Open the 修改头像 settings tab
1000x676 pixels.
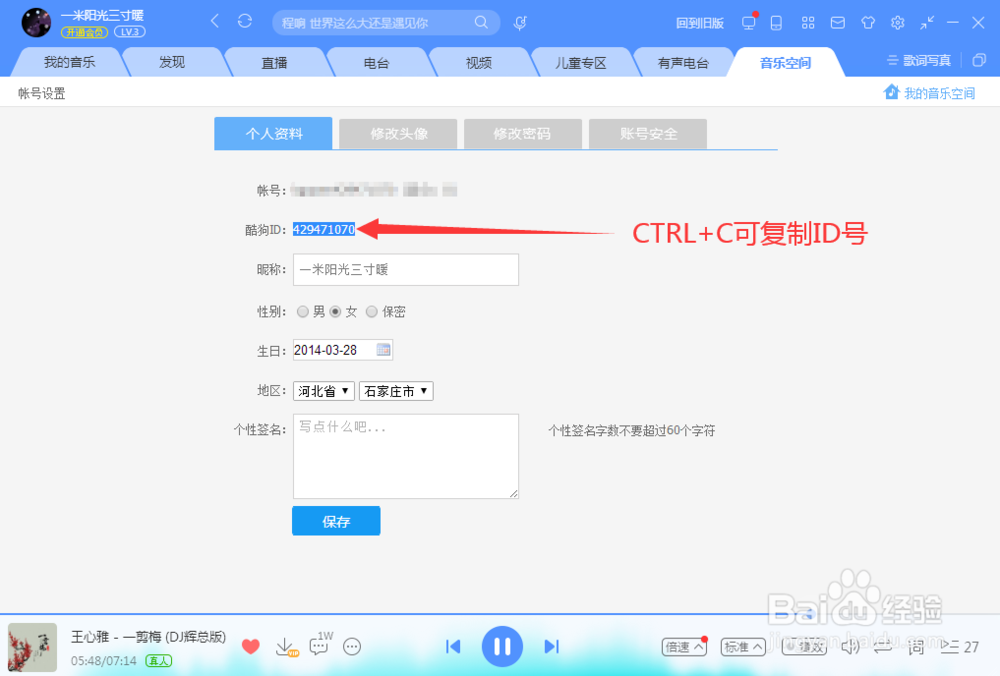point(399,133)
